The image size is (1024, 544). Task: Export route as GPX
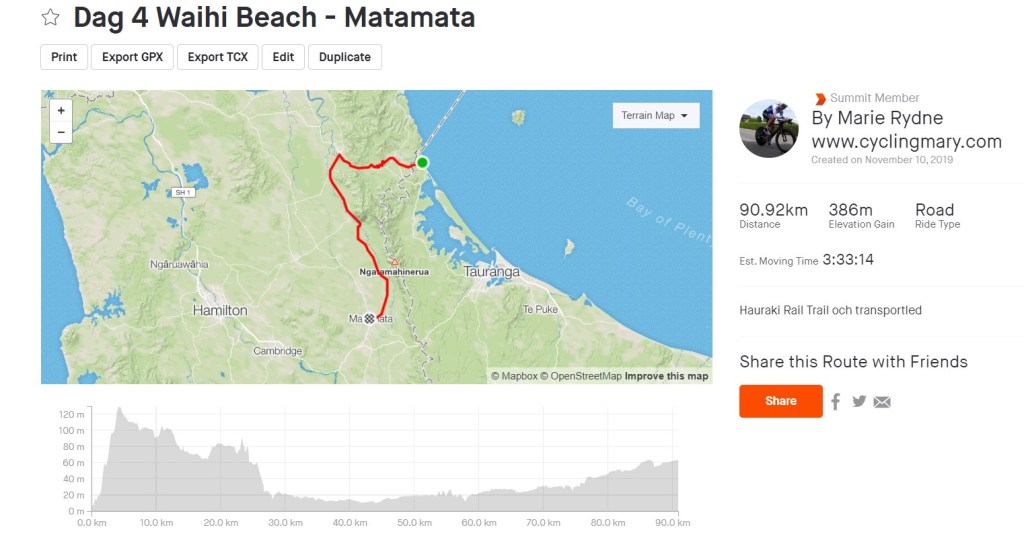(134, 57)
